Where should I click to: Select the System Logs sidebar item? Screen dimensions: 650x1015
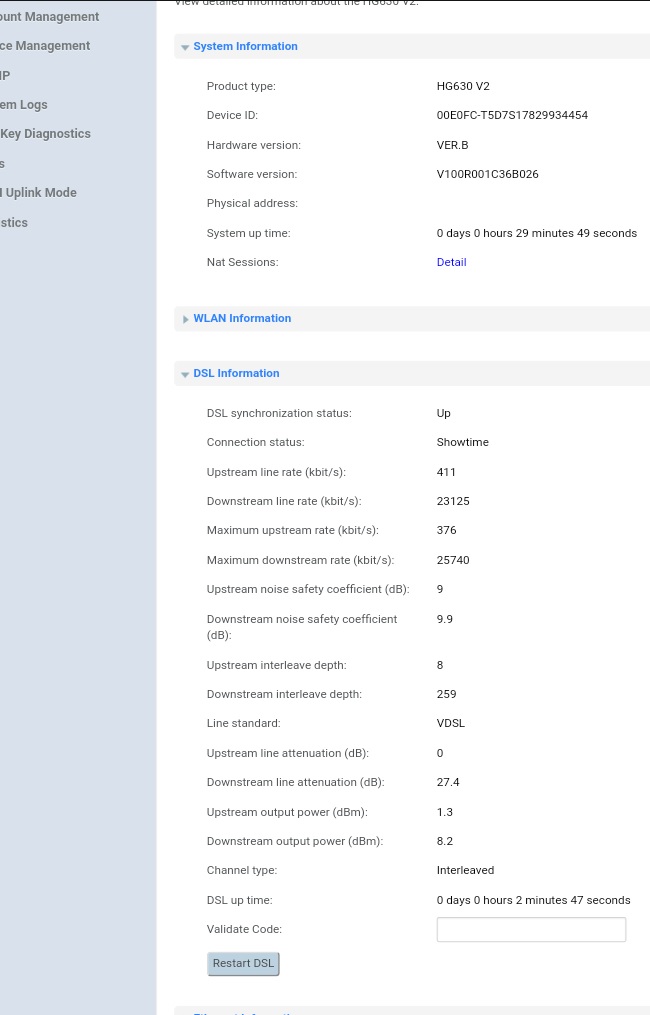click(x=24, y=104)
